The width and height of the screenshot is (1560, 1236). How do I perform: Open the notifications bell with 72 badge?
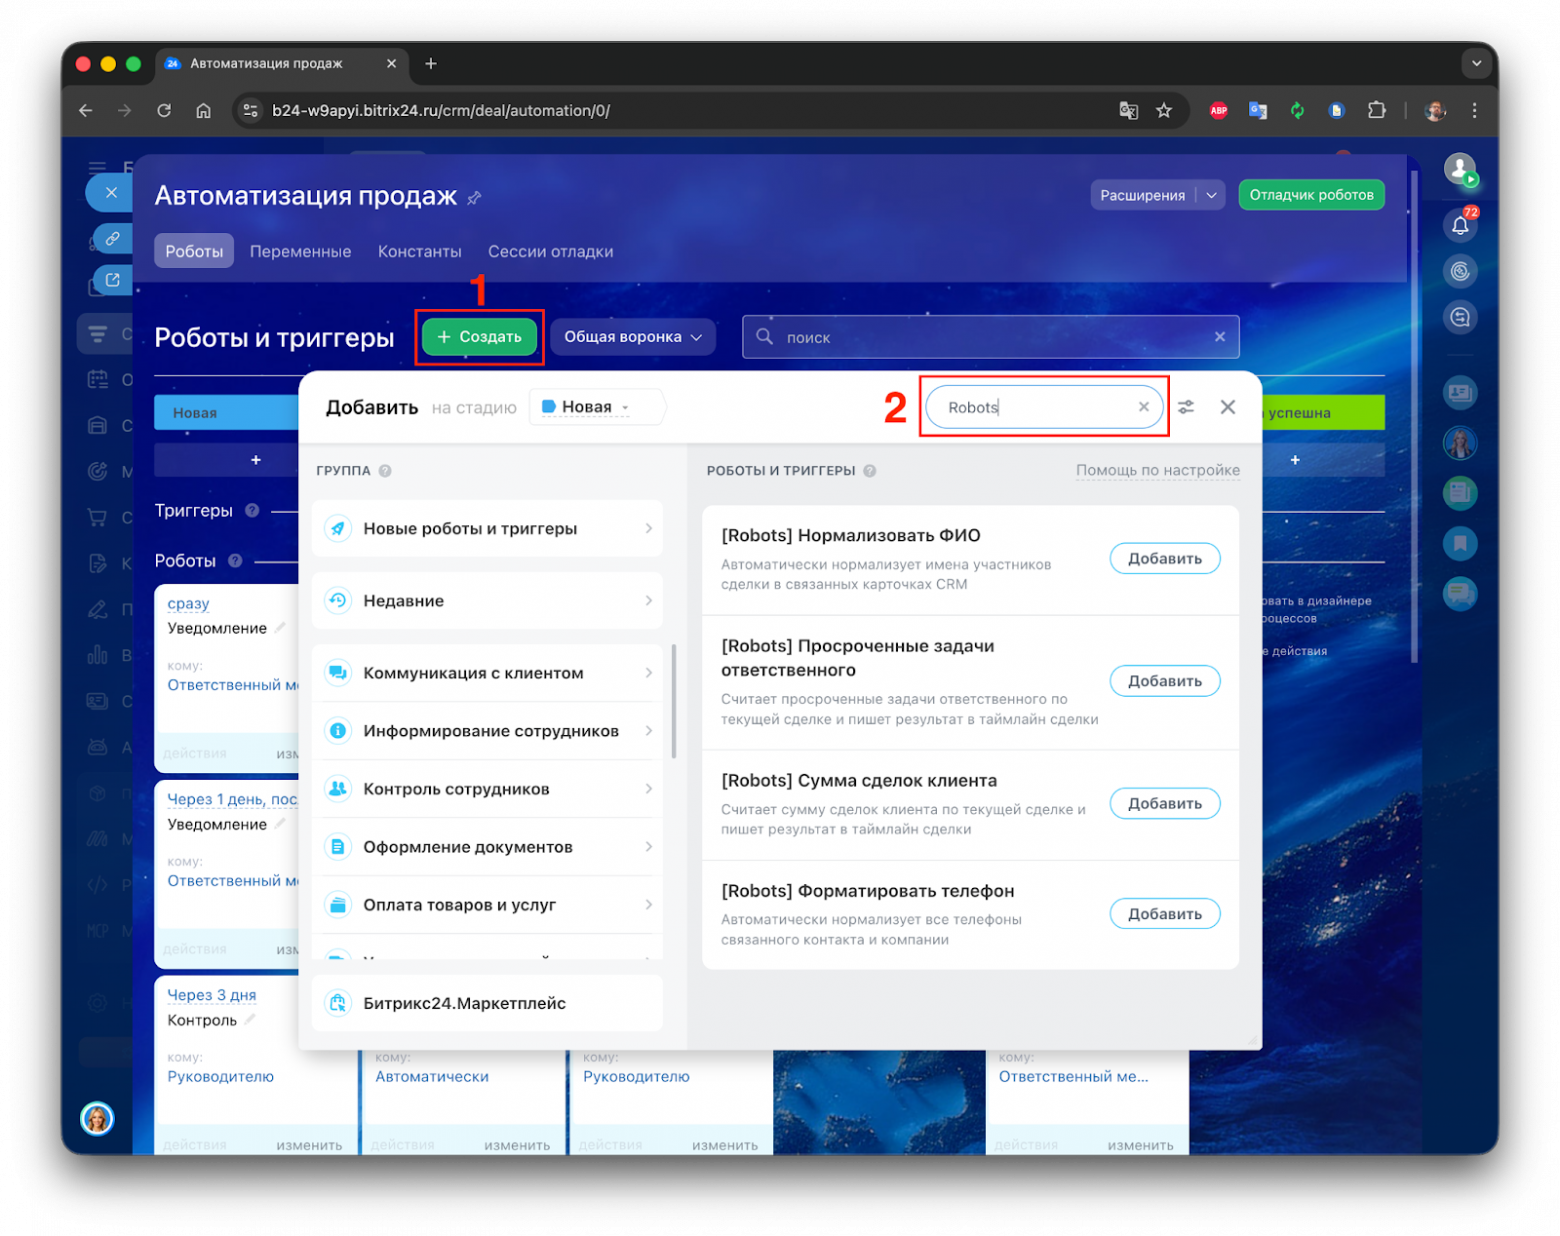click(1460, 225)
